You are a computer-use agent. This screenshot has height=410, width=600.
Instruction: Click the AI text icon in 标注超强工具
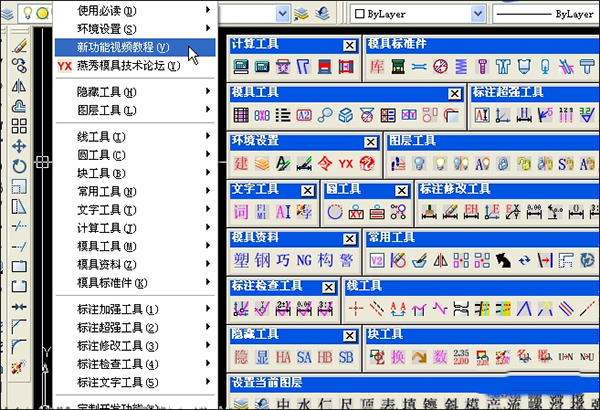[482, 115]
